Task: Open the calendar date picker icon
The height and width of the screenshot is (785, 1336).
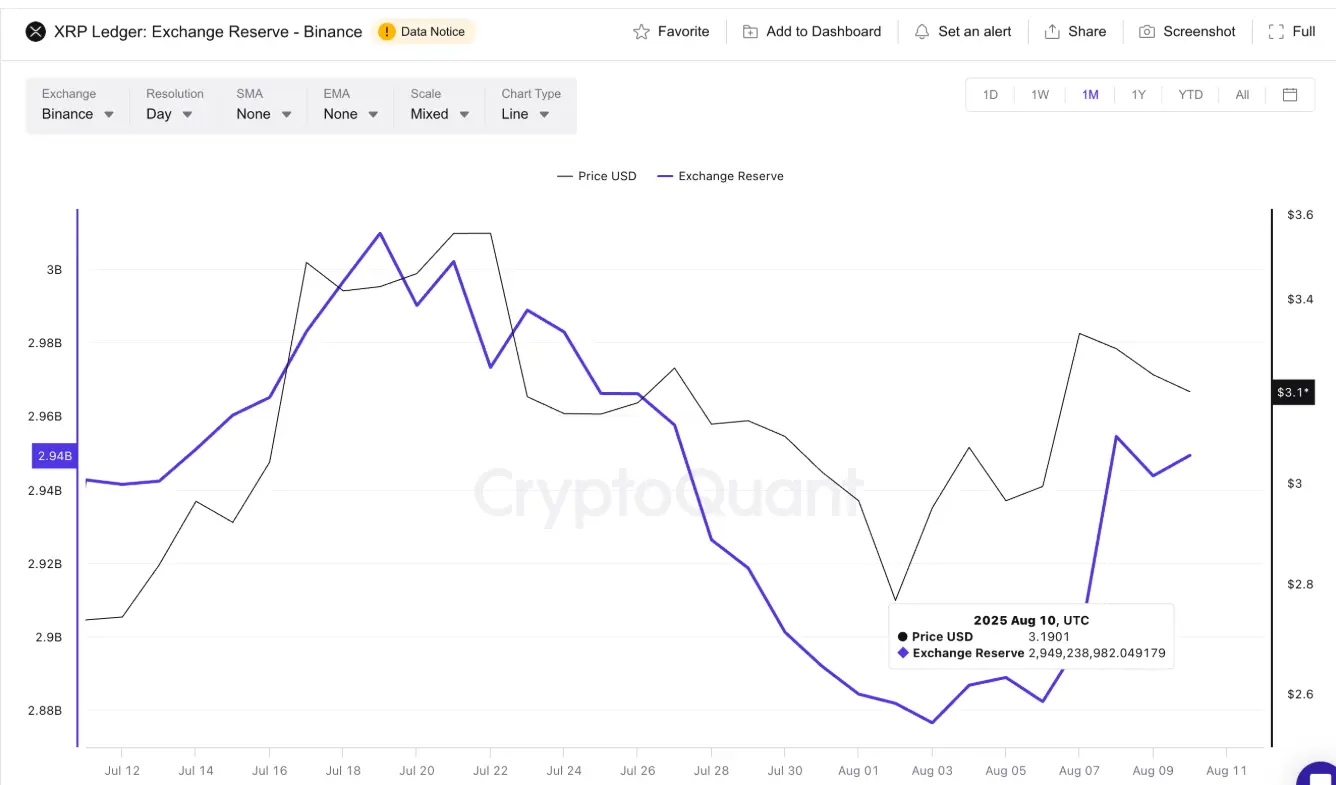Action: [1290, 95]
